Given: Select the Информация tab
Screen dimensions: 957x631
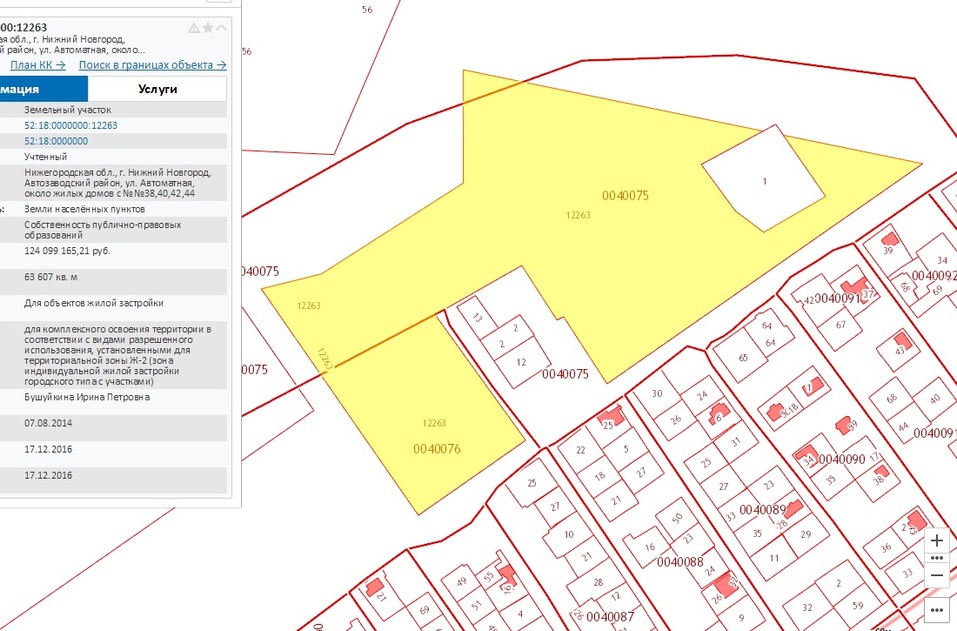Looking at the screenshot, I should [40, 88].
